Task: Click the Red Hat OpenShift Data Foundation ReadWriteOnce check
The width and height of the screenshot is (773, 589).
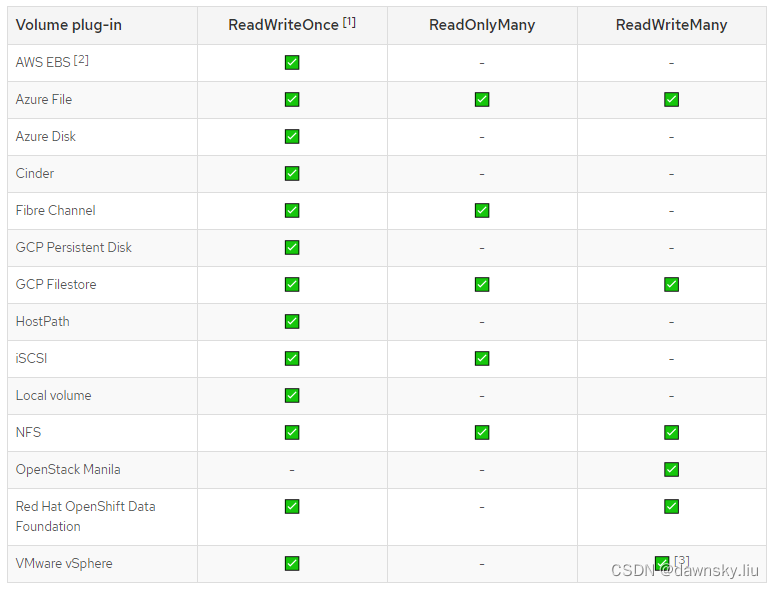Action: tap(292, 506)
